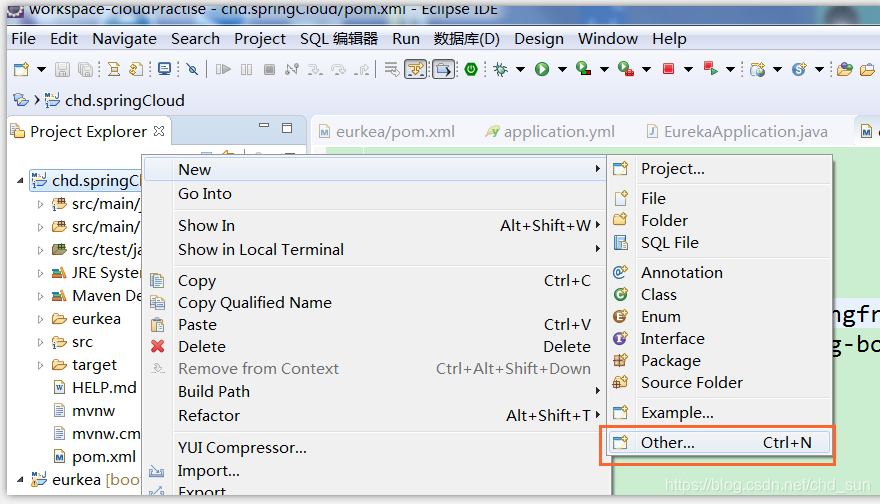Click the Disconnect debug toolbar icon
Screen dimensions: 880x504
coord(292,69)
